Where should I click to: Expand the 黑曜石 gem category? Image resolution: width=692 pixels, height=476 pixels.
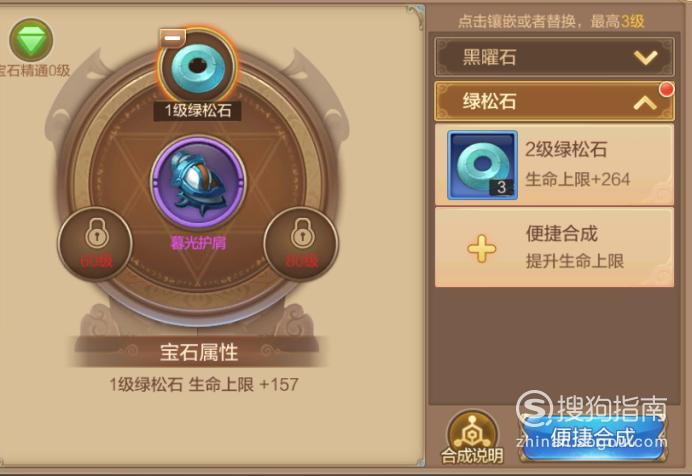click(x=554, y=57)
